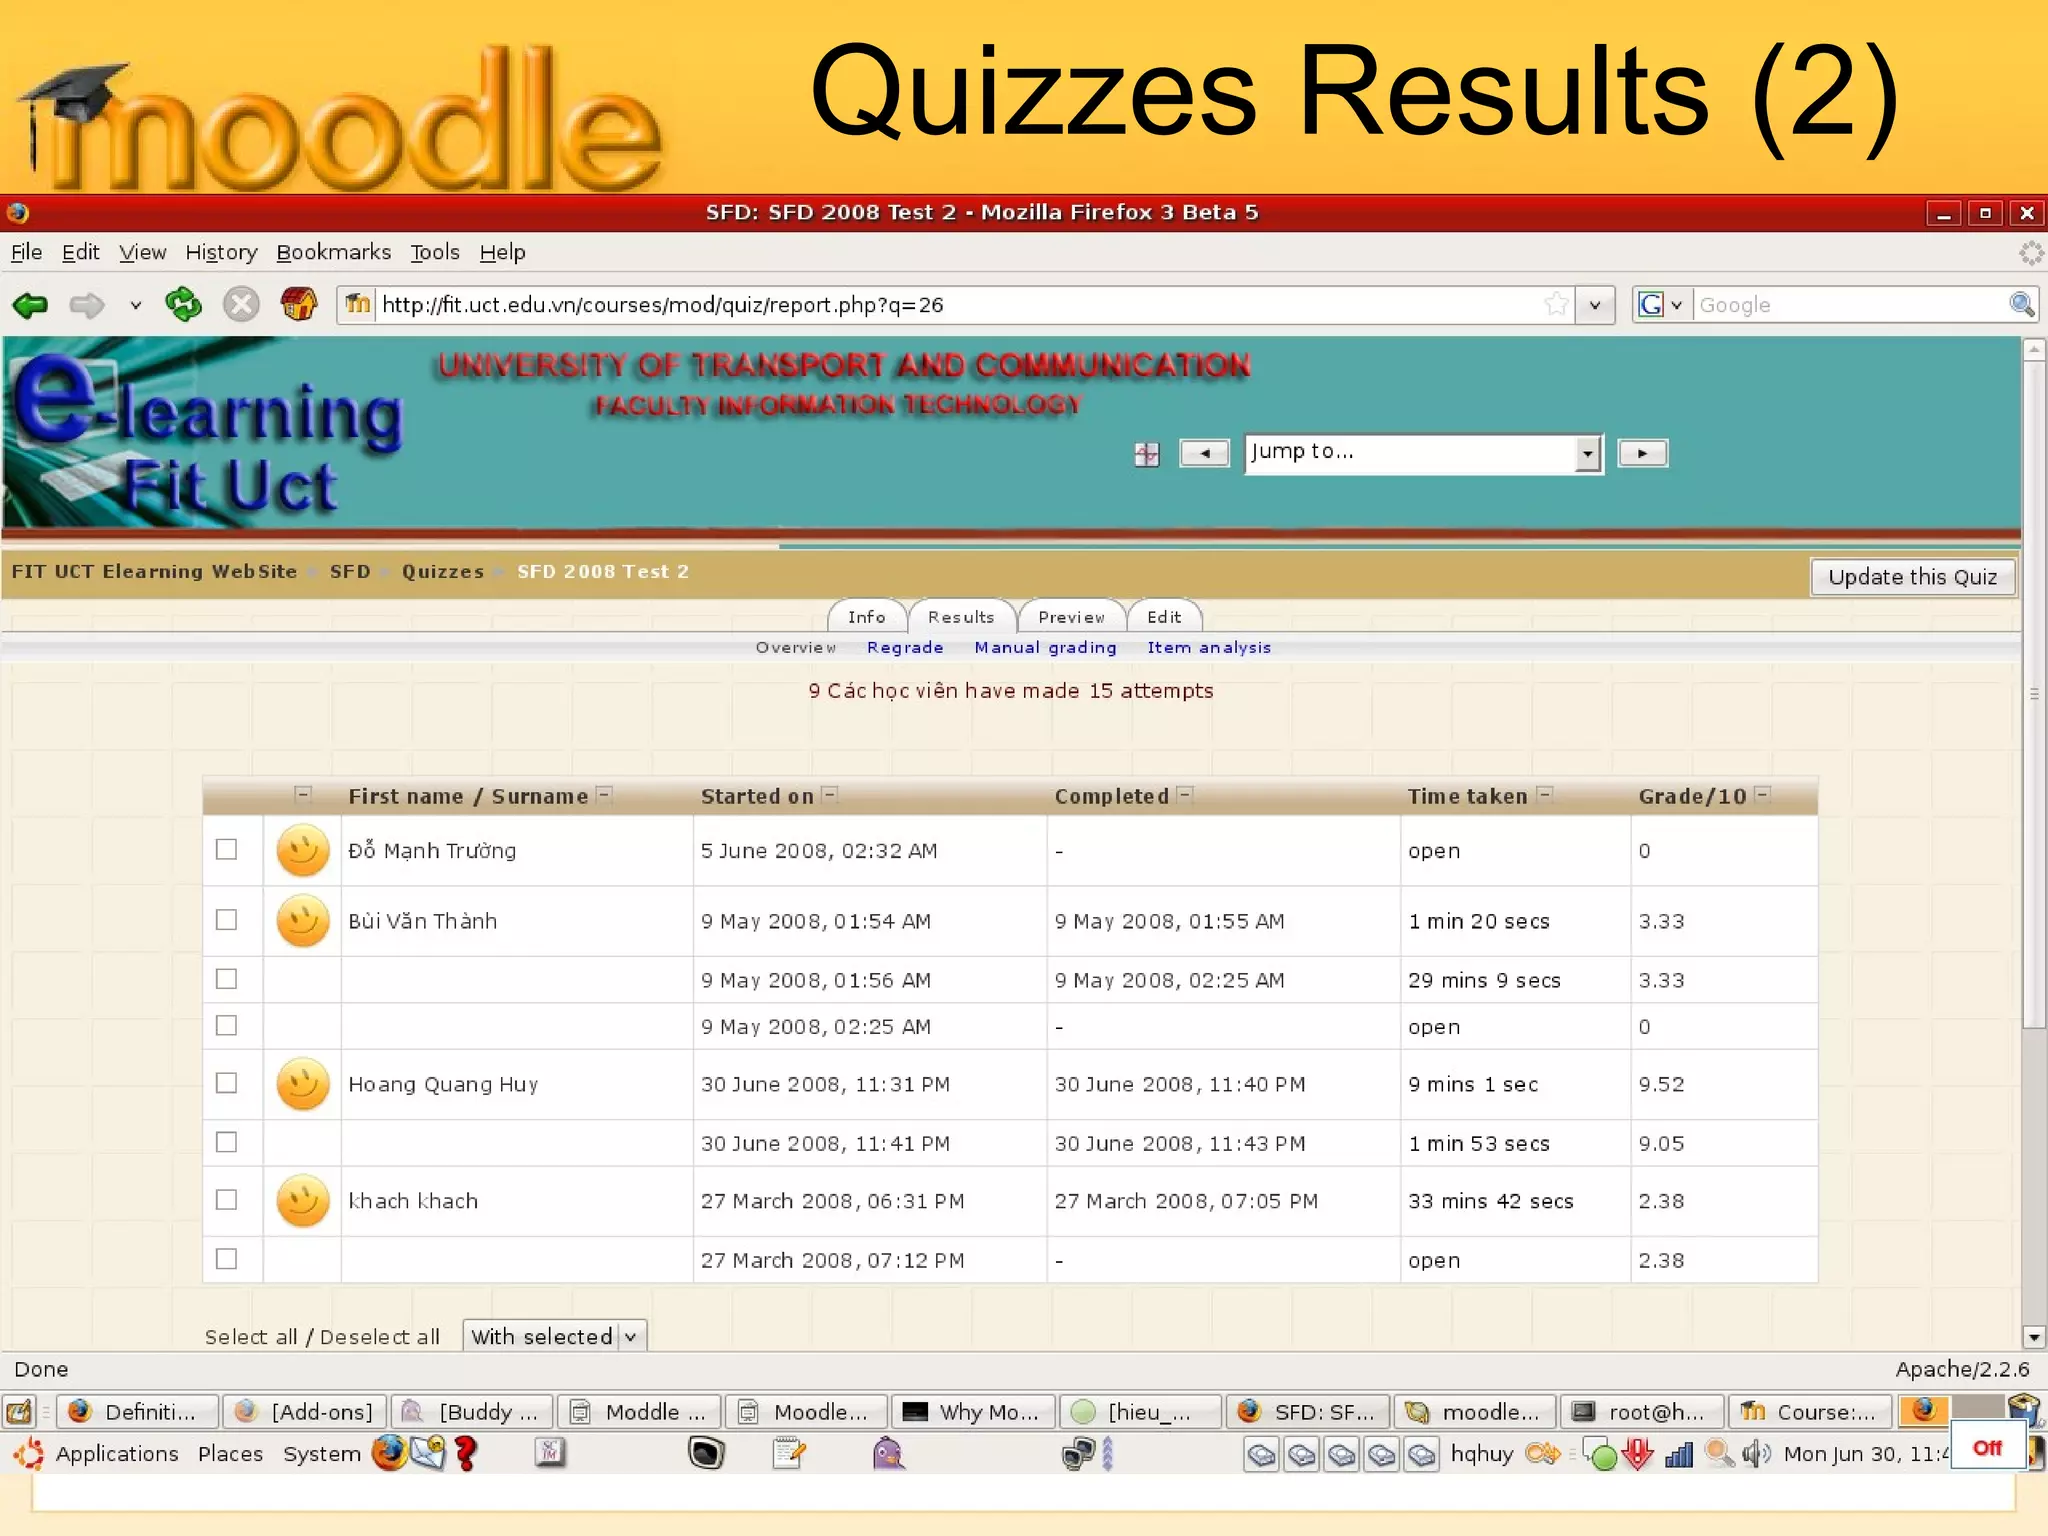This screenshot has width=2048, height=1536.
Task: Click the Stop loading X icon
Action: coord(241,304)
